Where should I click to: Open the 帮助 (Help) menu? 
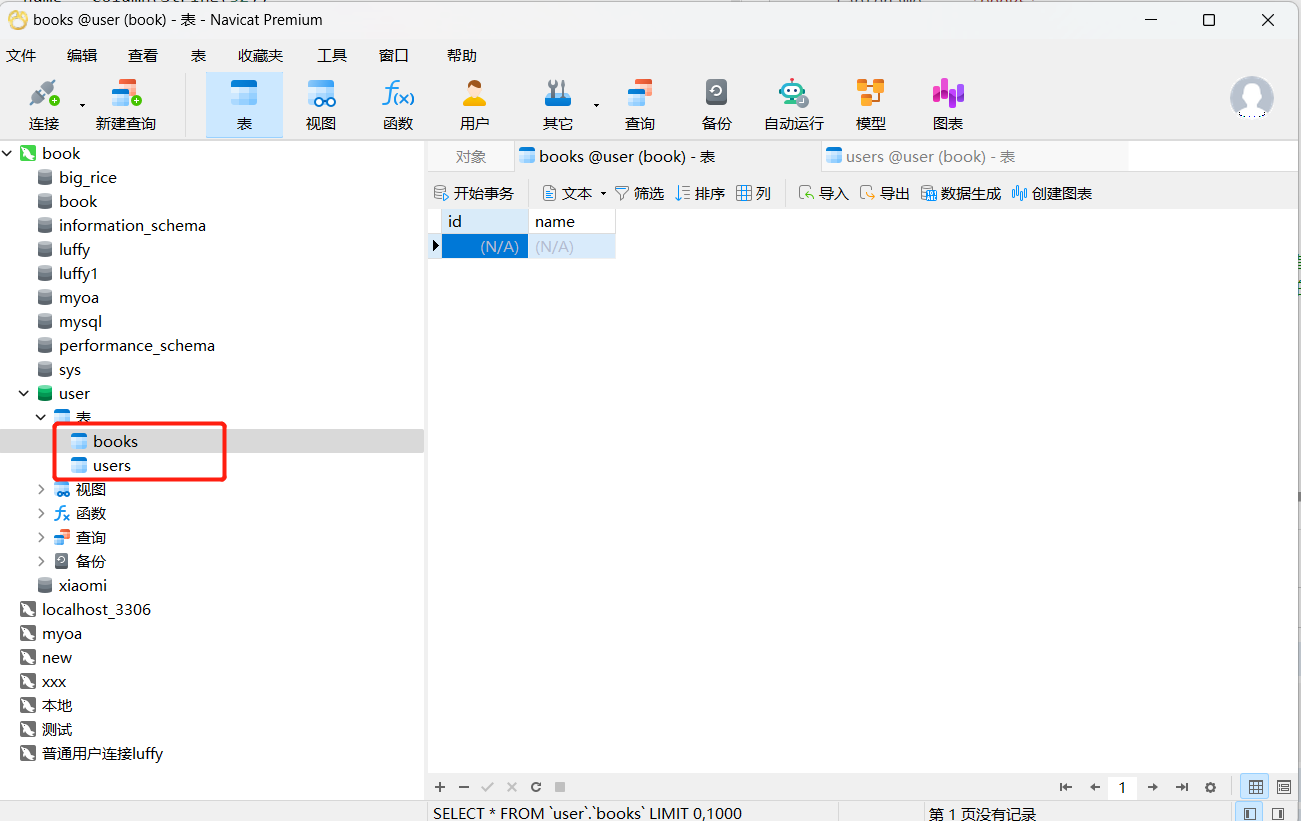click(x=462, y=56)
